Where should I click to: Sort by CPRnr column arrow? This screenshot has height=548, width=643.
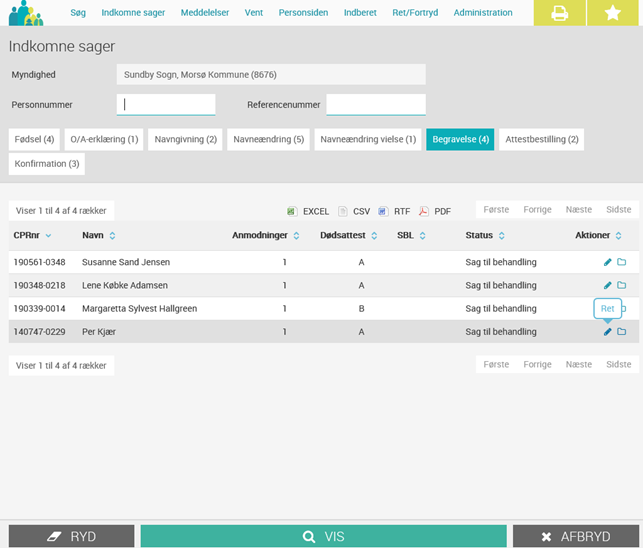click(48, 235)
